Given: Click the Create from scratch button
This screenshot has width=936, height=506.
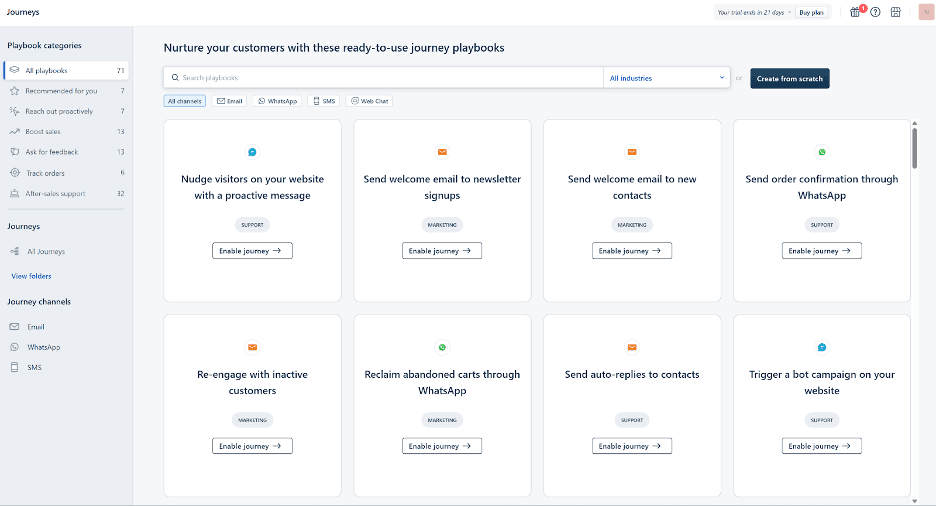Looking at the screenshot, I should [789, 78].
